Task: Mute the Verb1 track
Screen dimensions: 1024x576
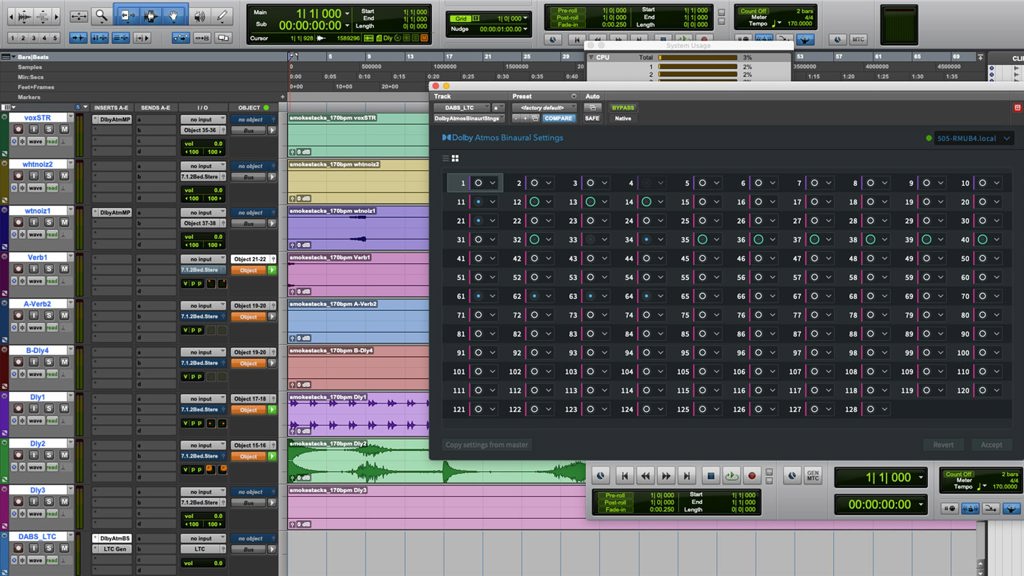Action: click(64, 269)
